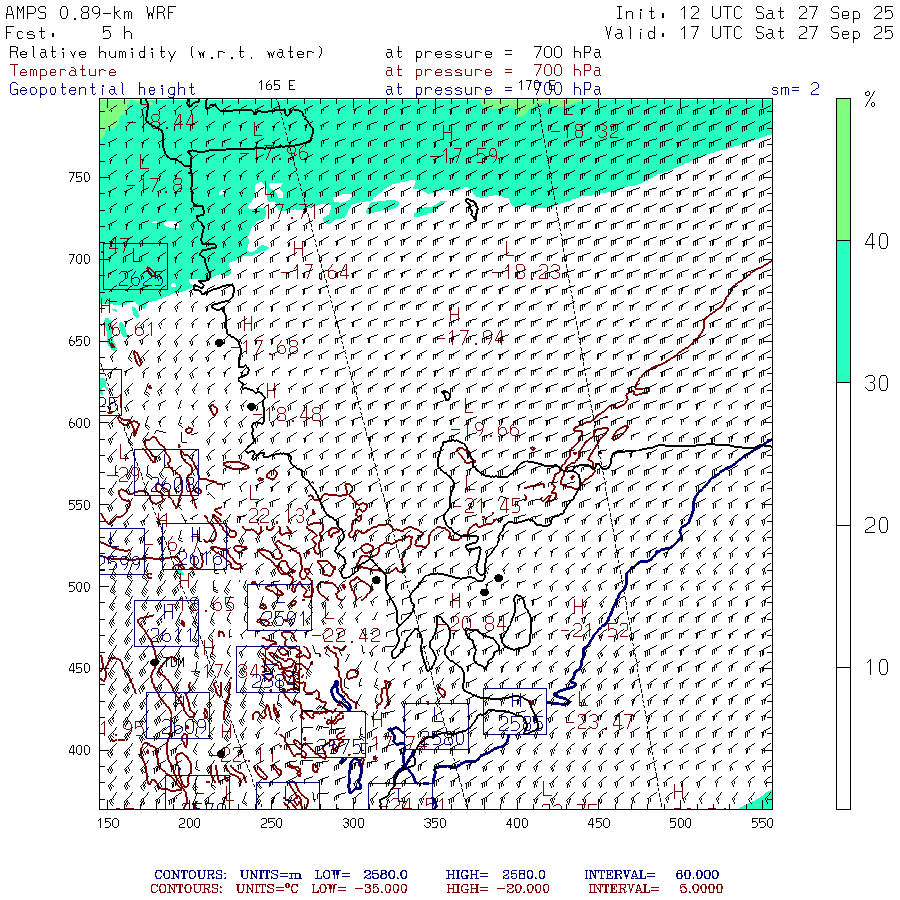900x900 pixels.
Task: Click the red Temperature legend label
Action: click(63, 71)
